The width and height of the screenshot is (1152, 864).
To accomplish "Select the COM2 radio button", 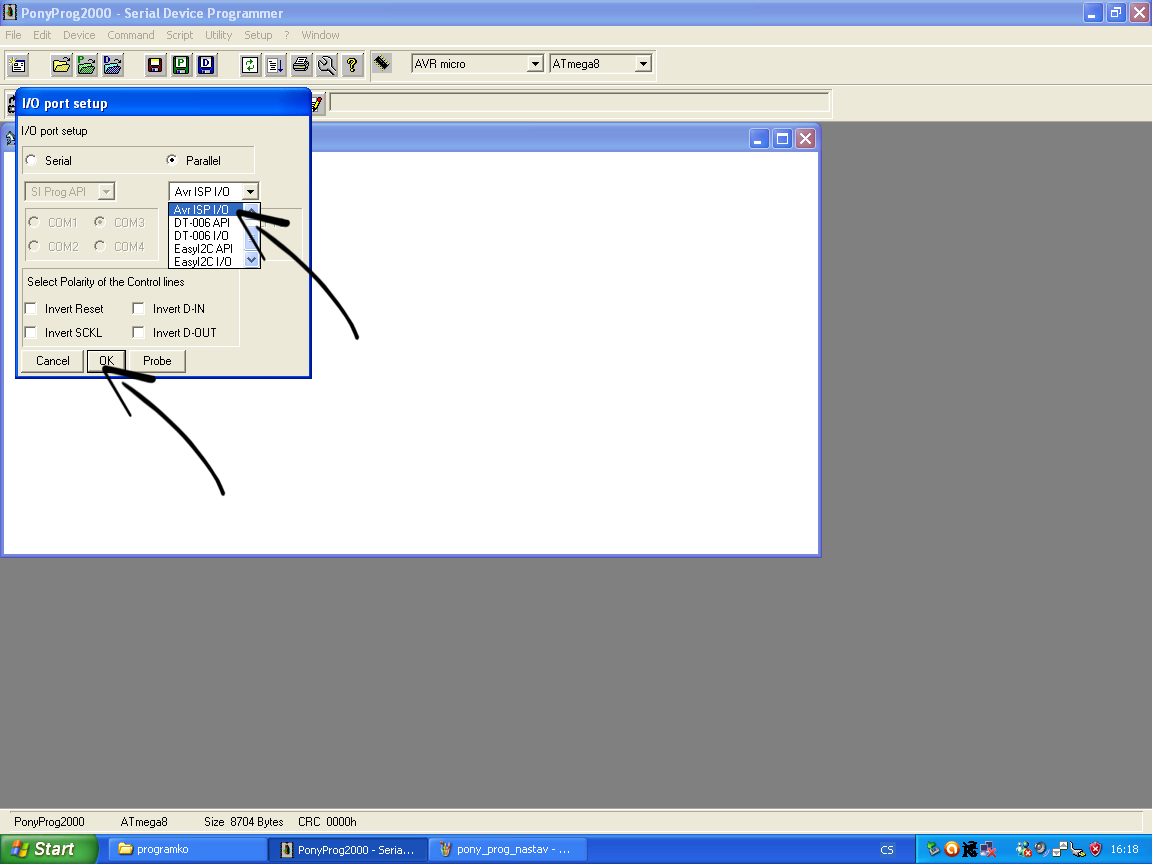I will click(34, 246).
